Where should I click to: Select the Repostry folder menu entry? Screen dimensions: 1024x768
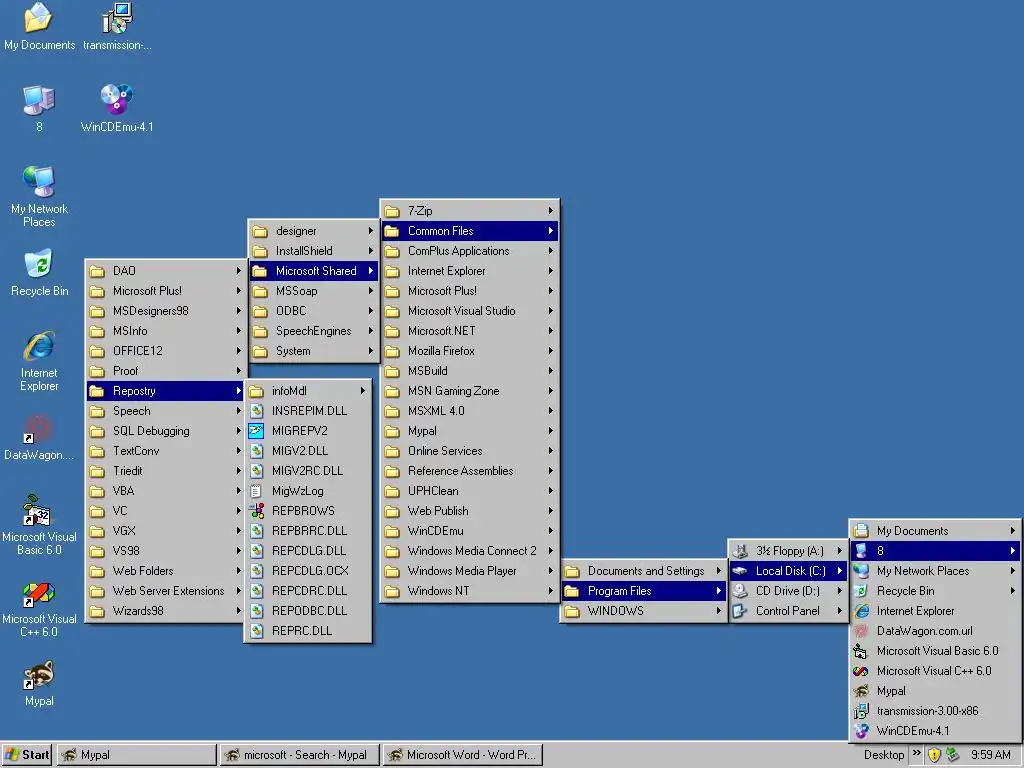click(x=165, y=391)
